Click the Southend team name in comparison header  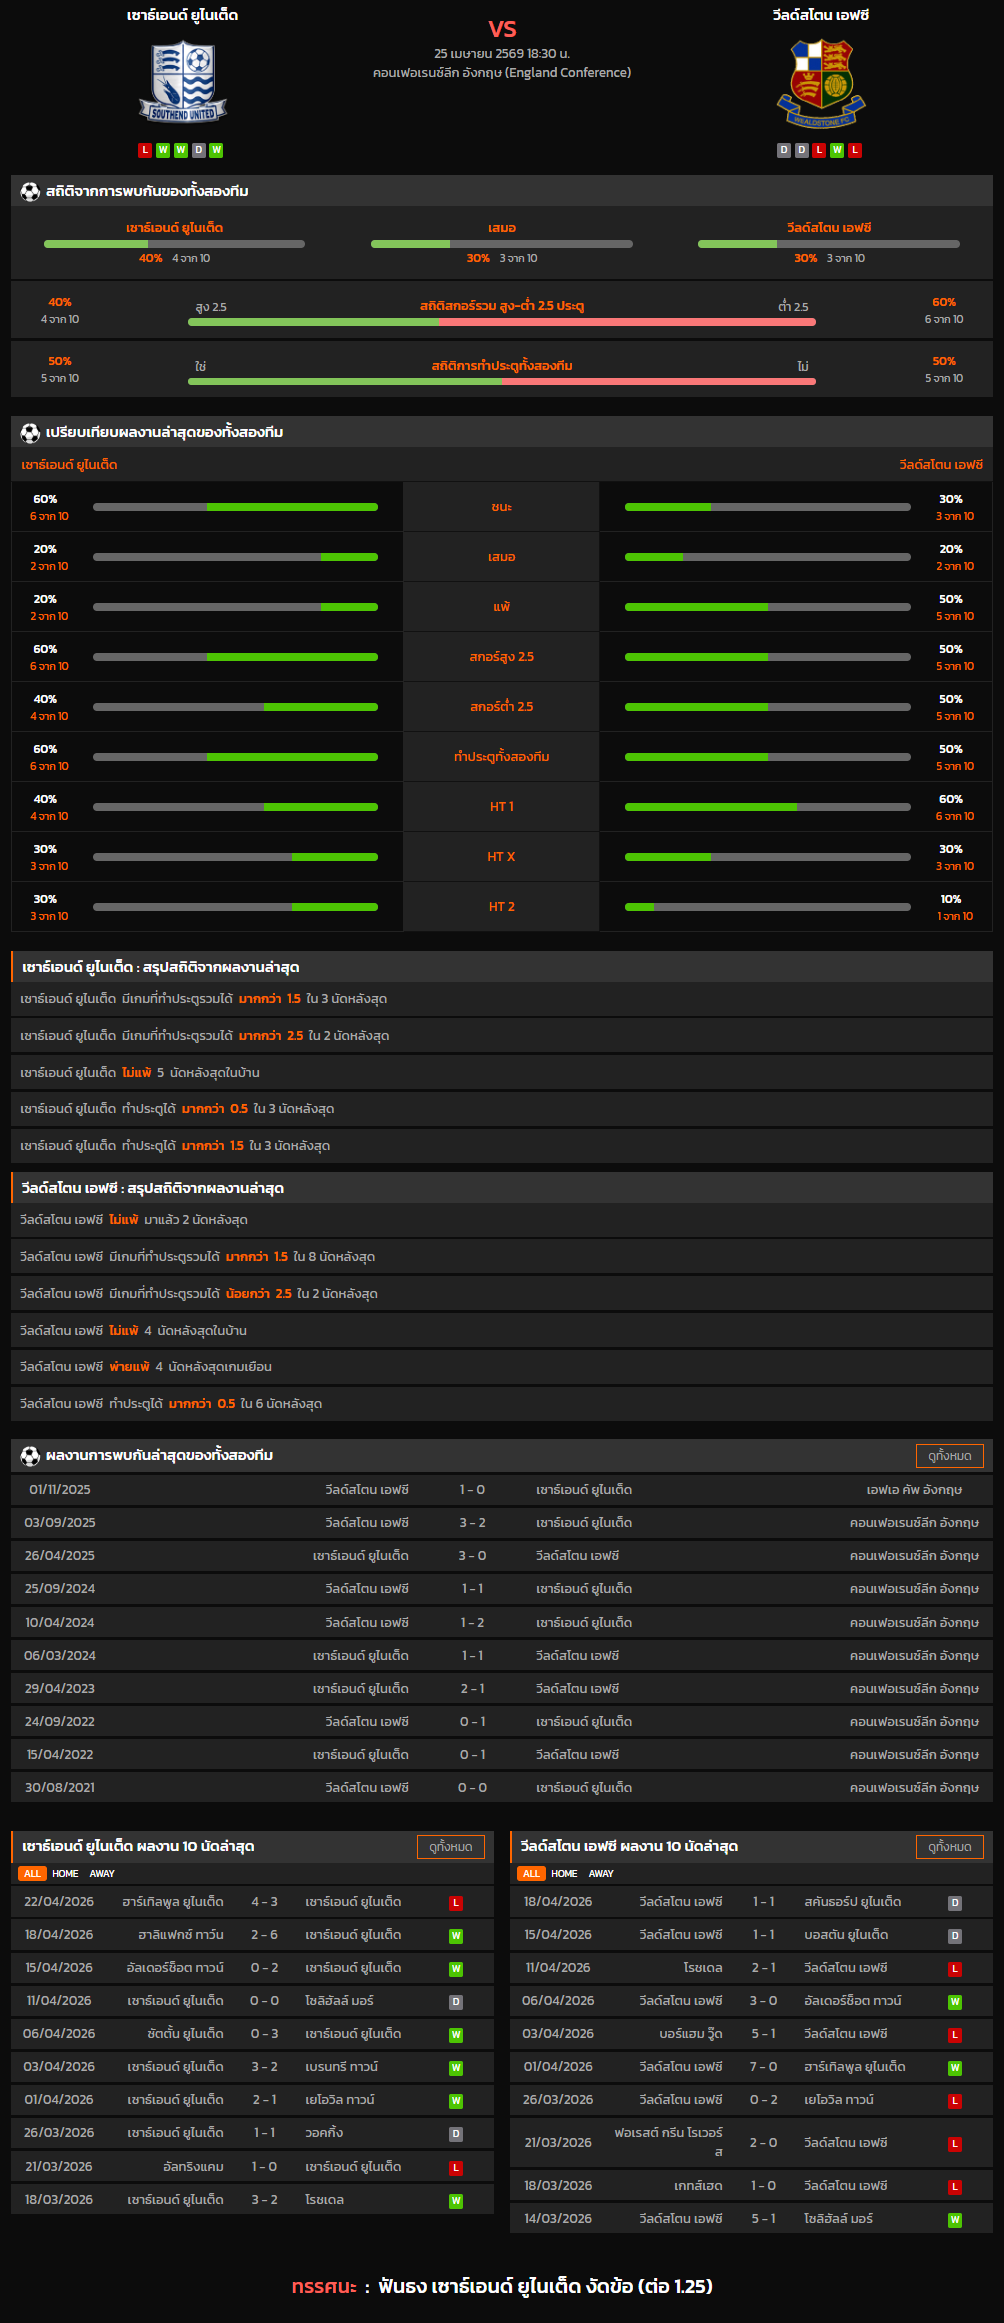70,465
